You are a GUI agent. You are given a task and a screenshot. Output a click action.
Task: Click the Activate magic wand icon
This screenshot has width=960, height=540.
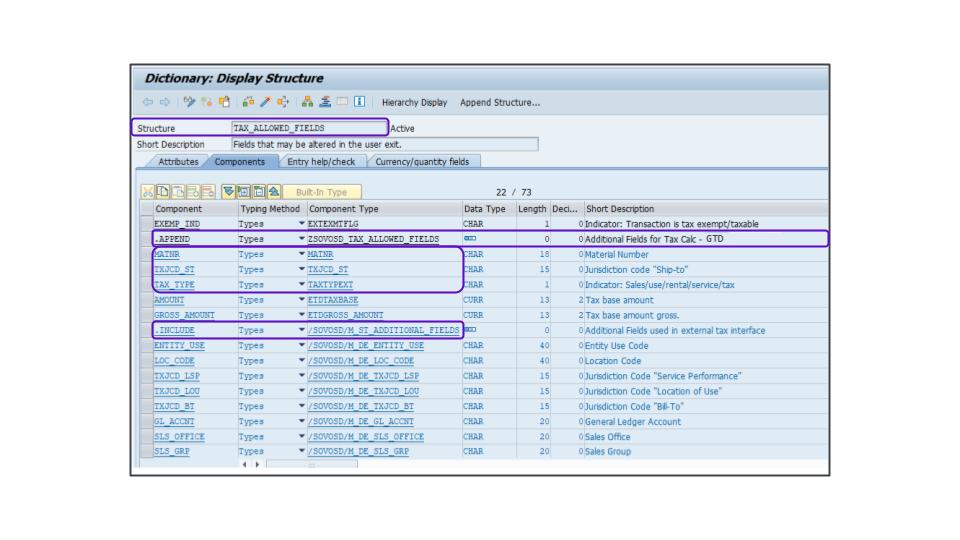(x=262, y=102)
